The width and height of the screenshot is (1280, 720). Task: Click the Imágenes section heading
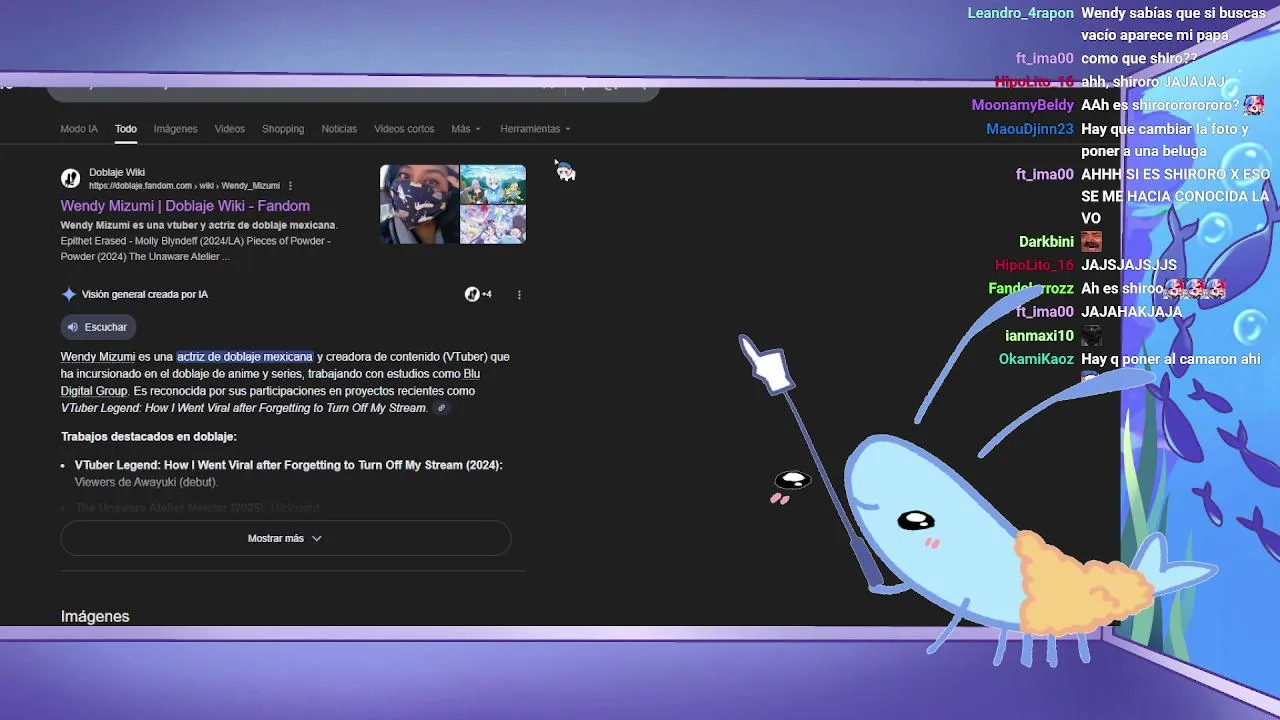click(95, 616)
